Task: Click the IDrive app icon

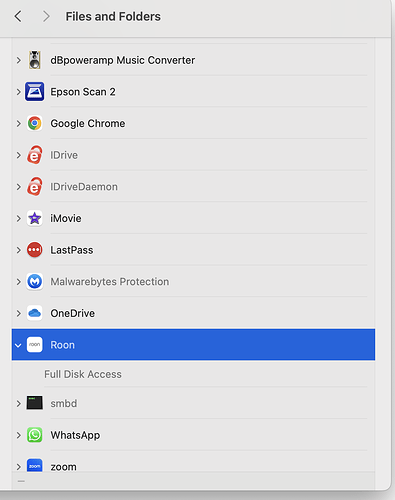Action: (x=34, y=155)
